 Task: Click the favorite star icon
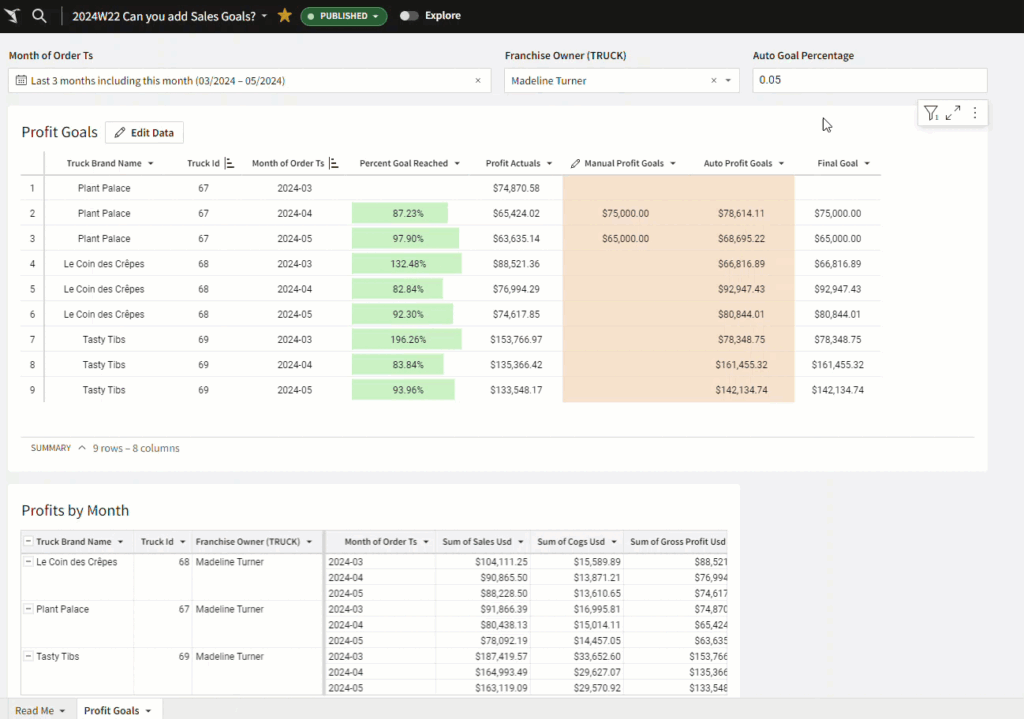pos(284,16)
